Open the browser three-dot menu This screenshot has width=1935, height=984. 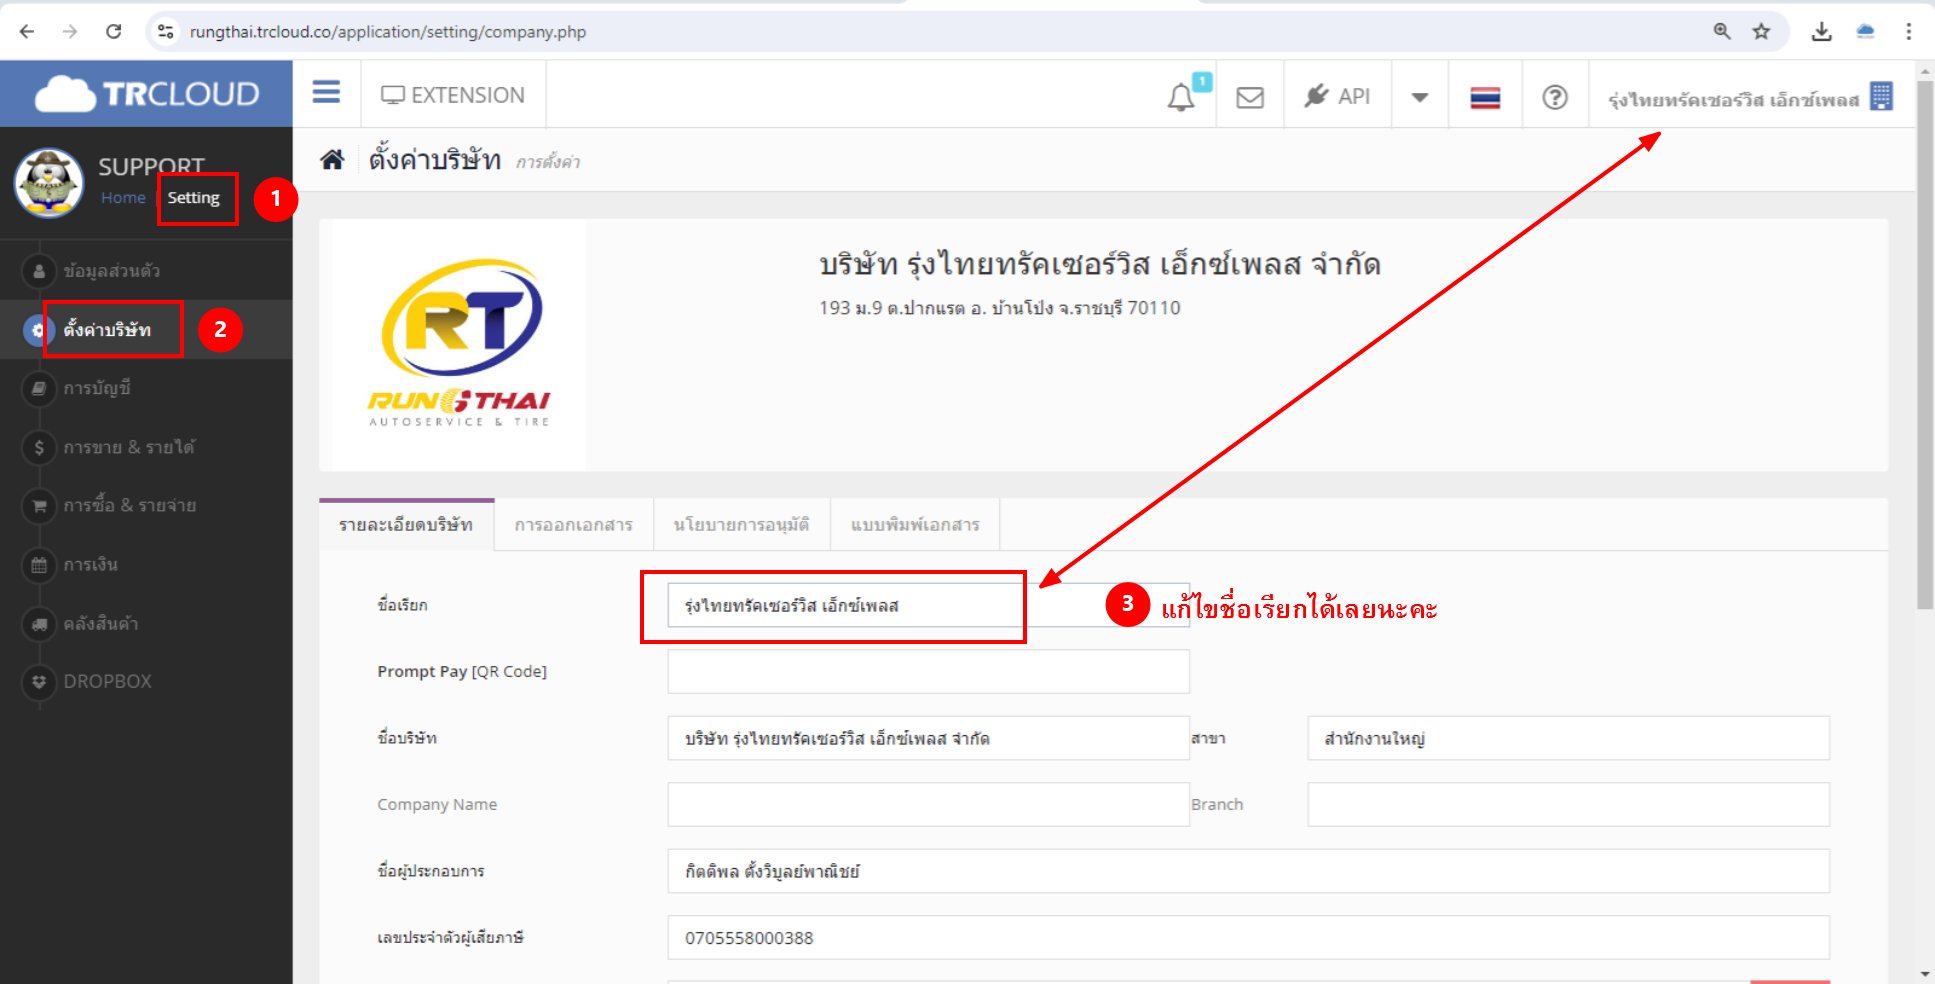[1908, 31]
